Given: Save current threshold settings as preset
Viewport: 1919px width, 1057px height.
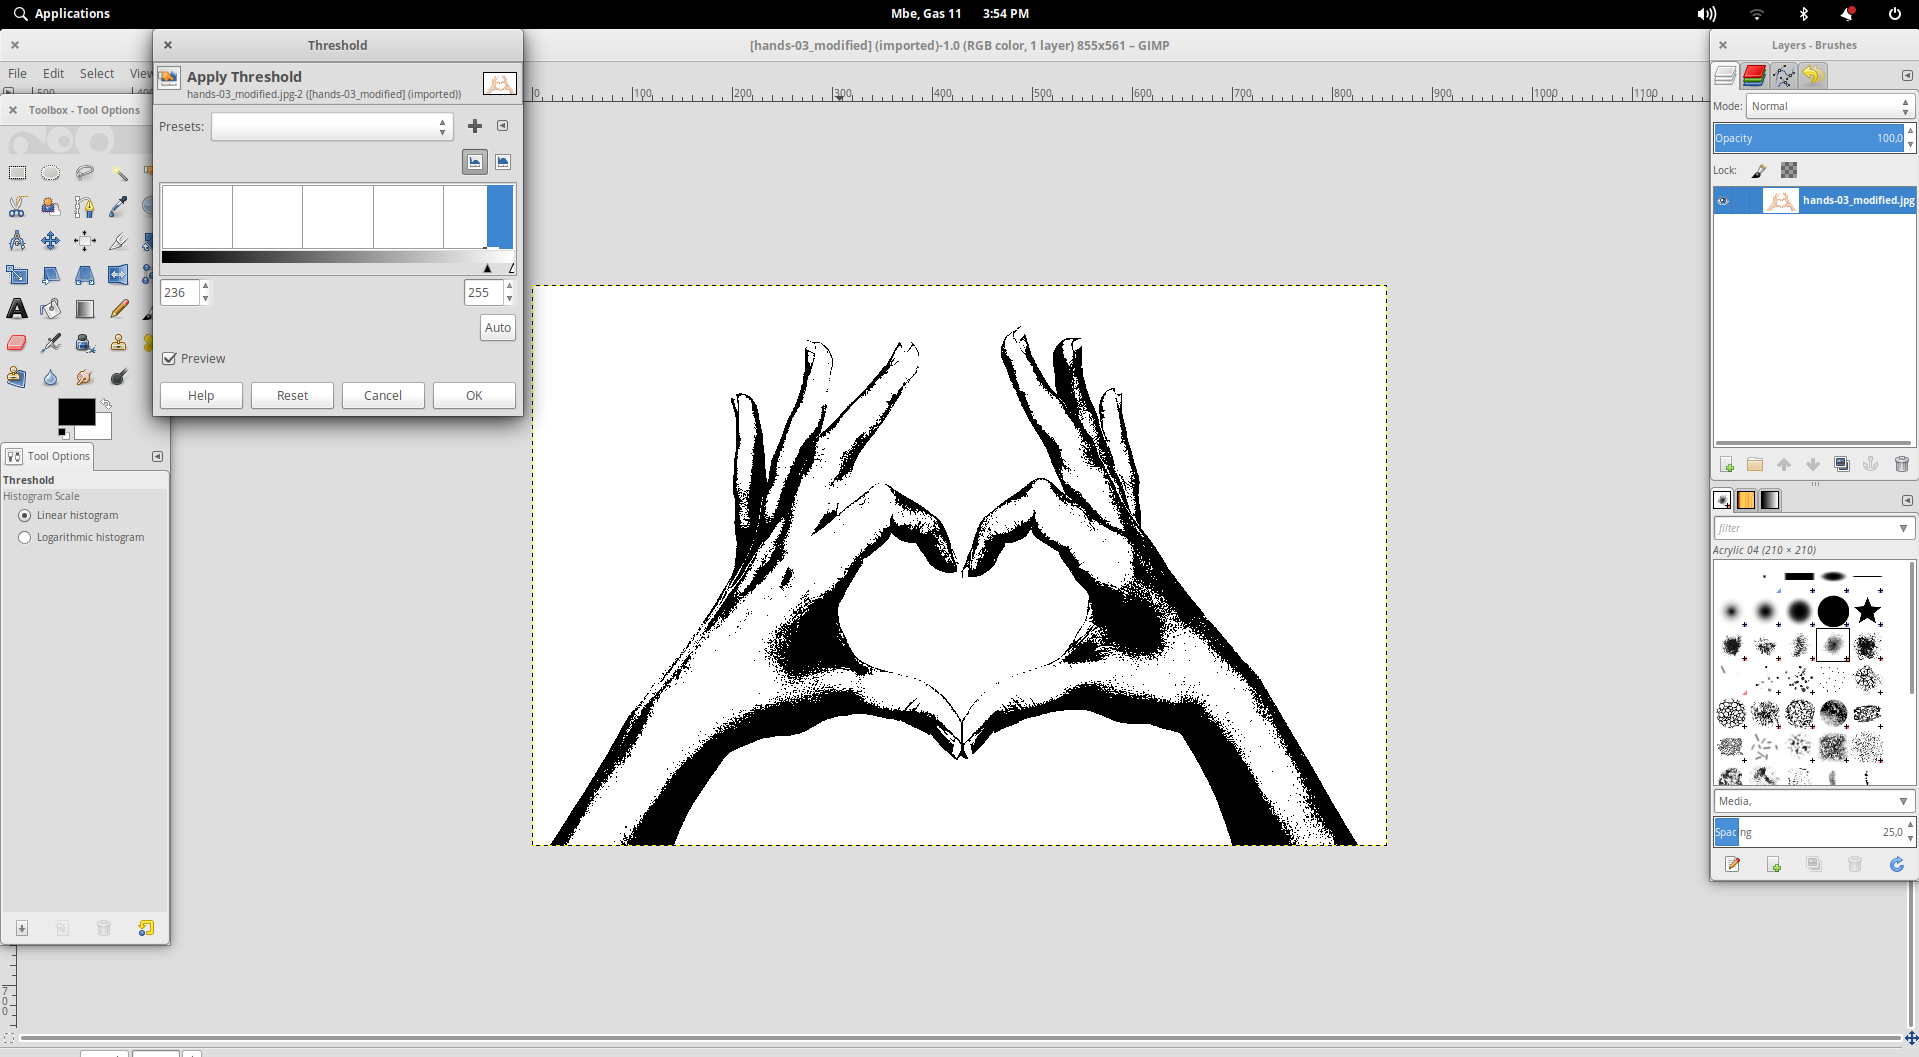Looking at the screenshot, I should point(475,126).
